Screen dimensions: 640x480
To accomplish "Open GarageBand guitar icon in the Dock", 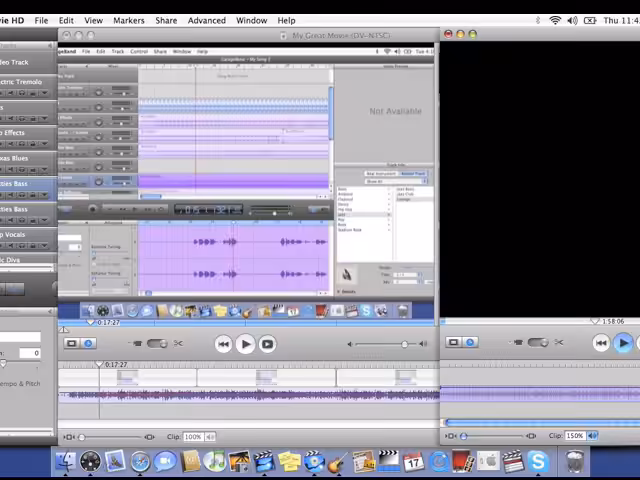I will [338, 462].
